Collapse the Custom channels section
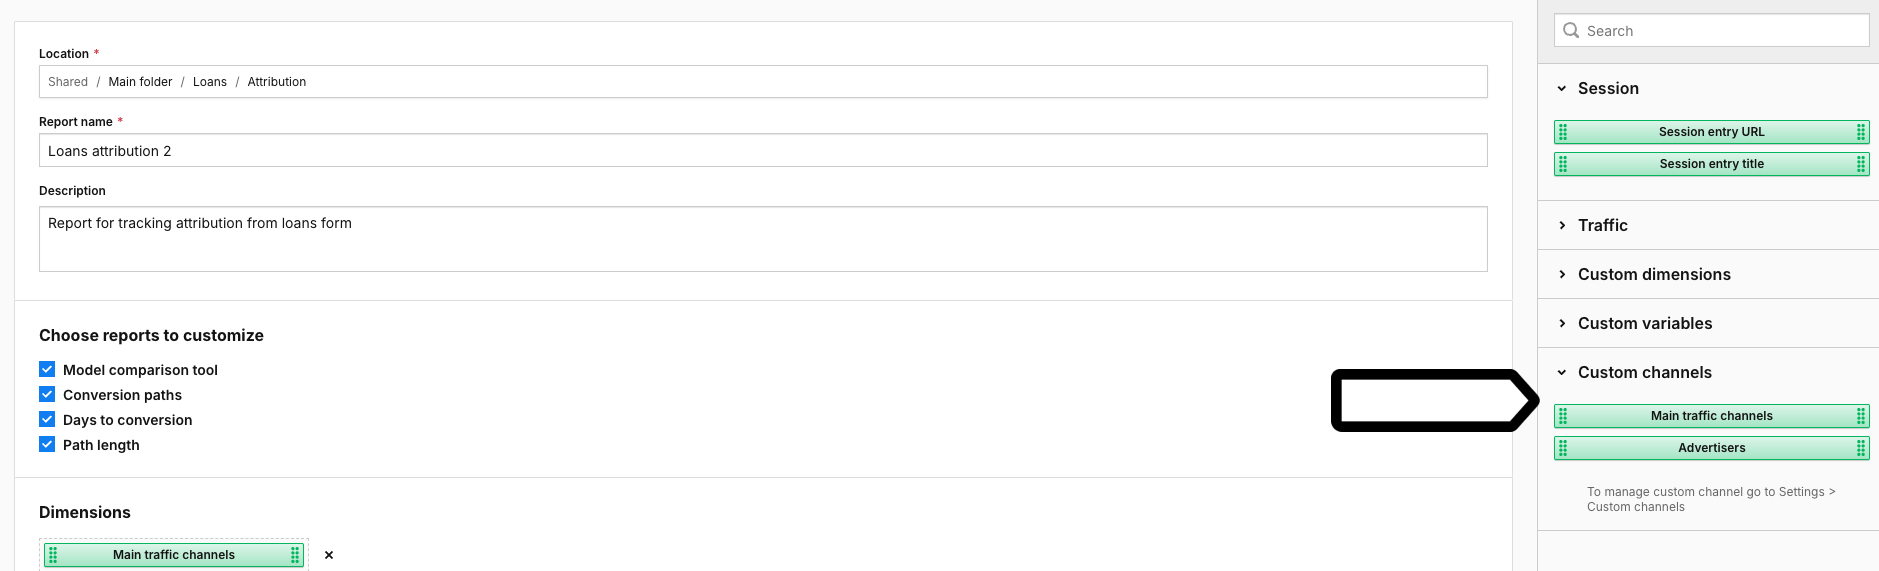Viewport: 1879px width, 571px height. point(1562,373)
